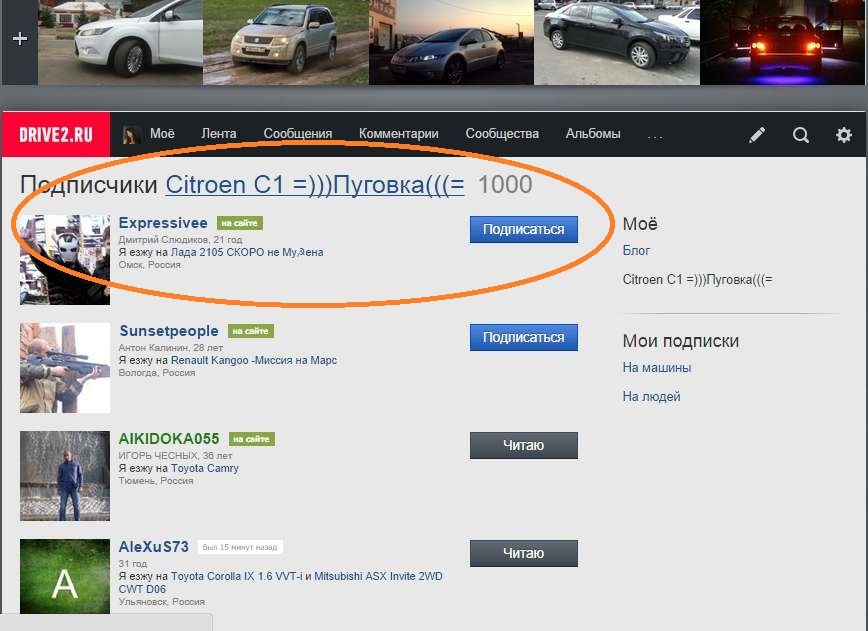Click the Вологда, Россия location text

click(157, 373)
